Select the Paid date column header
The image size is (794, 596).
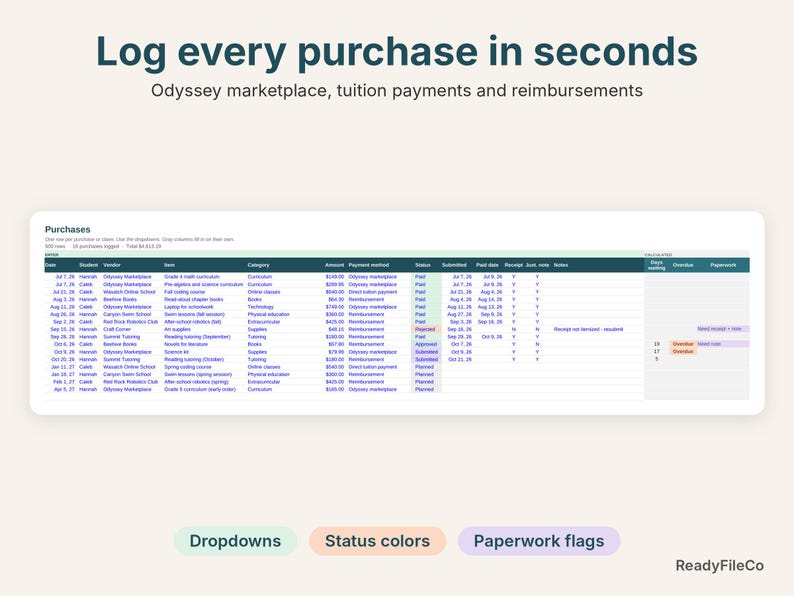click(487, 265)
